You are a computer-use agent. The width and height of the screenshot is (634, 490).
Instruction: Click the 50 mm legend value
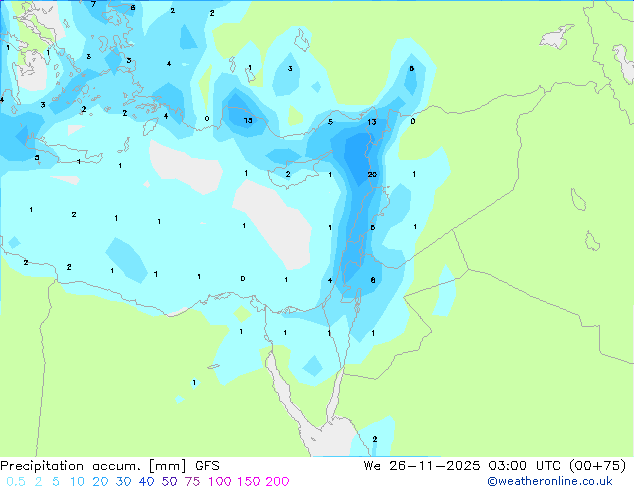pyautogui.click(x=169, y=482)
